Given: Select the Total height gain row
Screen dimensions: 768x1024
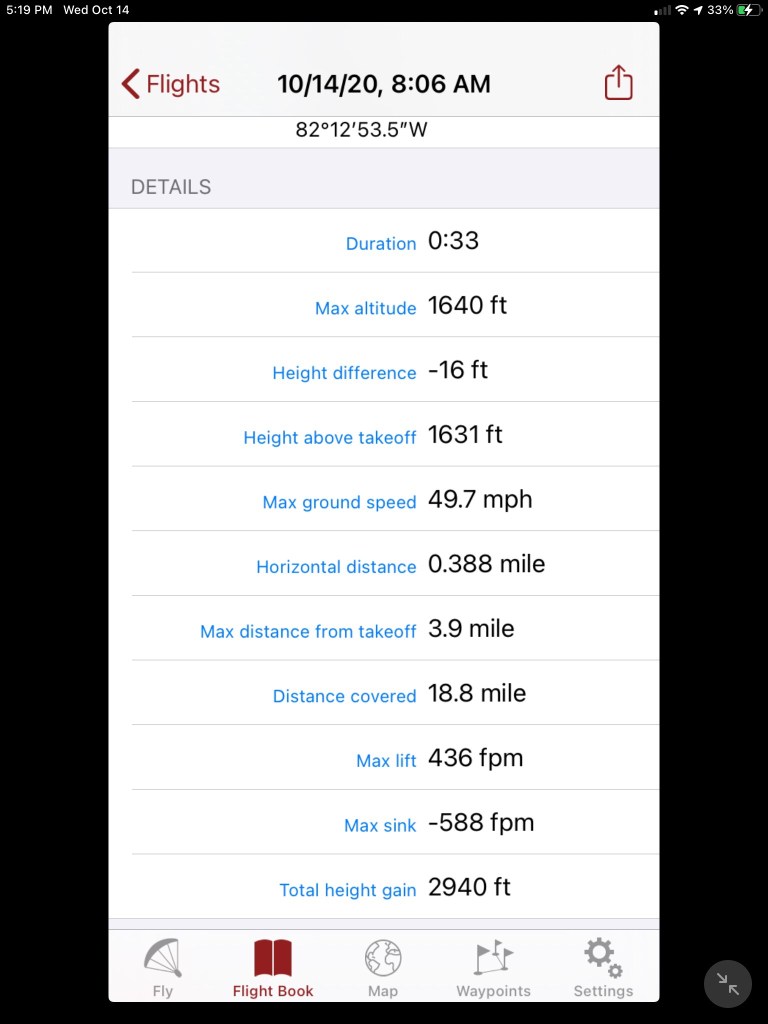Looking at the screenshot, I should [395, 888].
